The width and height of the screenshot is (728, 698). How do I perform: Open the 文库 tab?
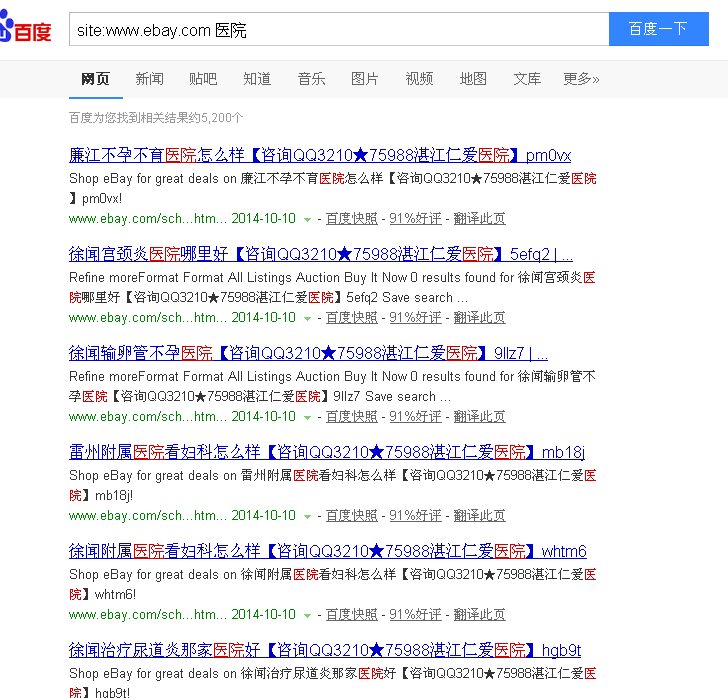click(x=527, y=79)
